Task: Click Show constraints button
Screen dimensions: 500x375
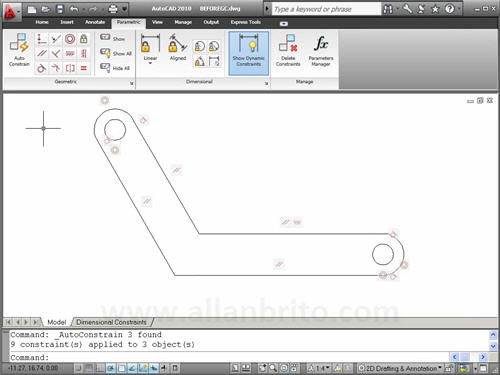Action: point(113,38)
